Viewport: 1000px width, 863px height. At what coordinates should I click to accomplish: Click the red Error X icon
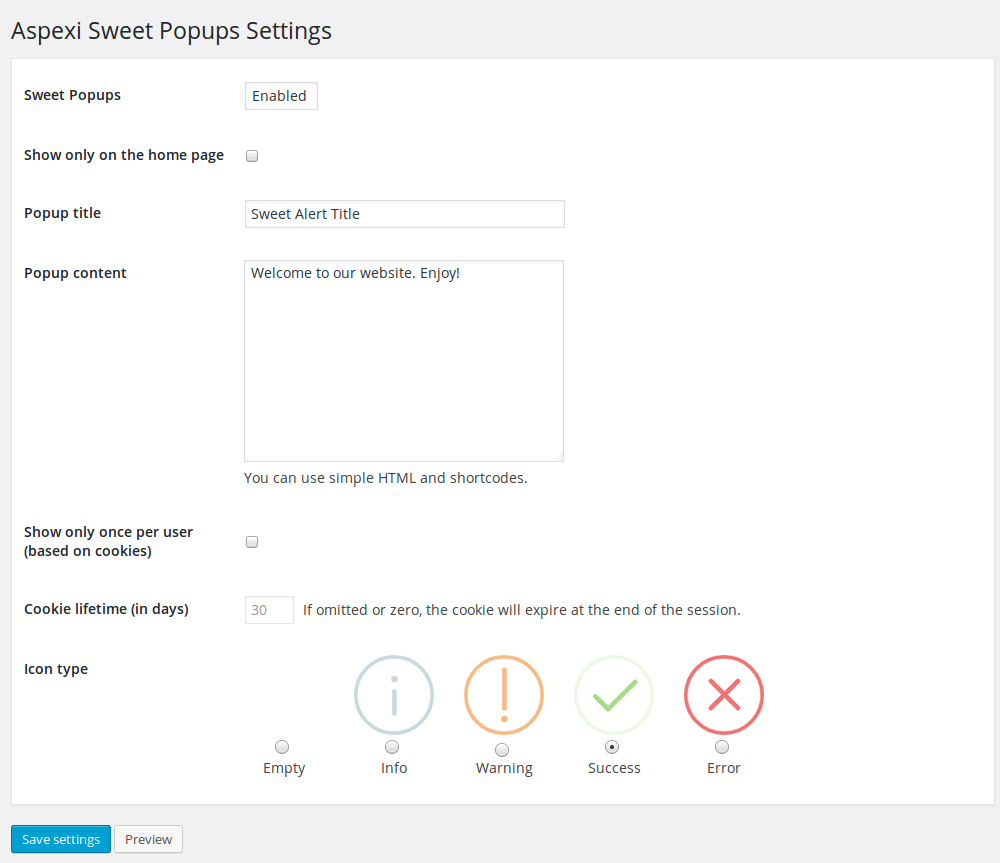coord(724,695)
